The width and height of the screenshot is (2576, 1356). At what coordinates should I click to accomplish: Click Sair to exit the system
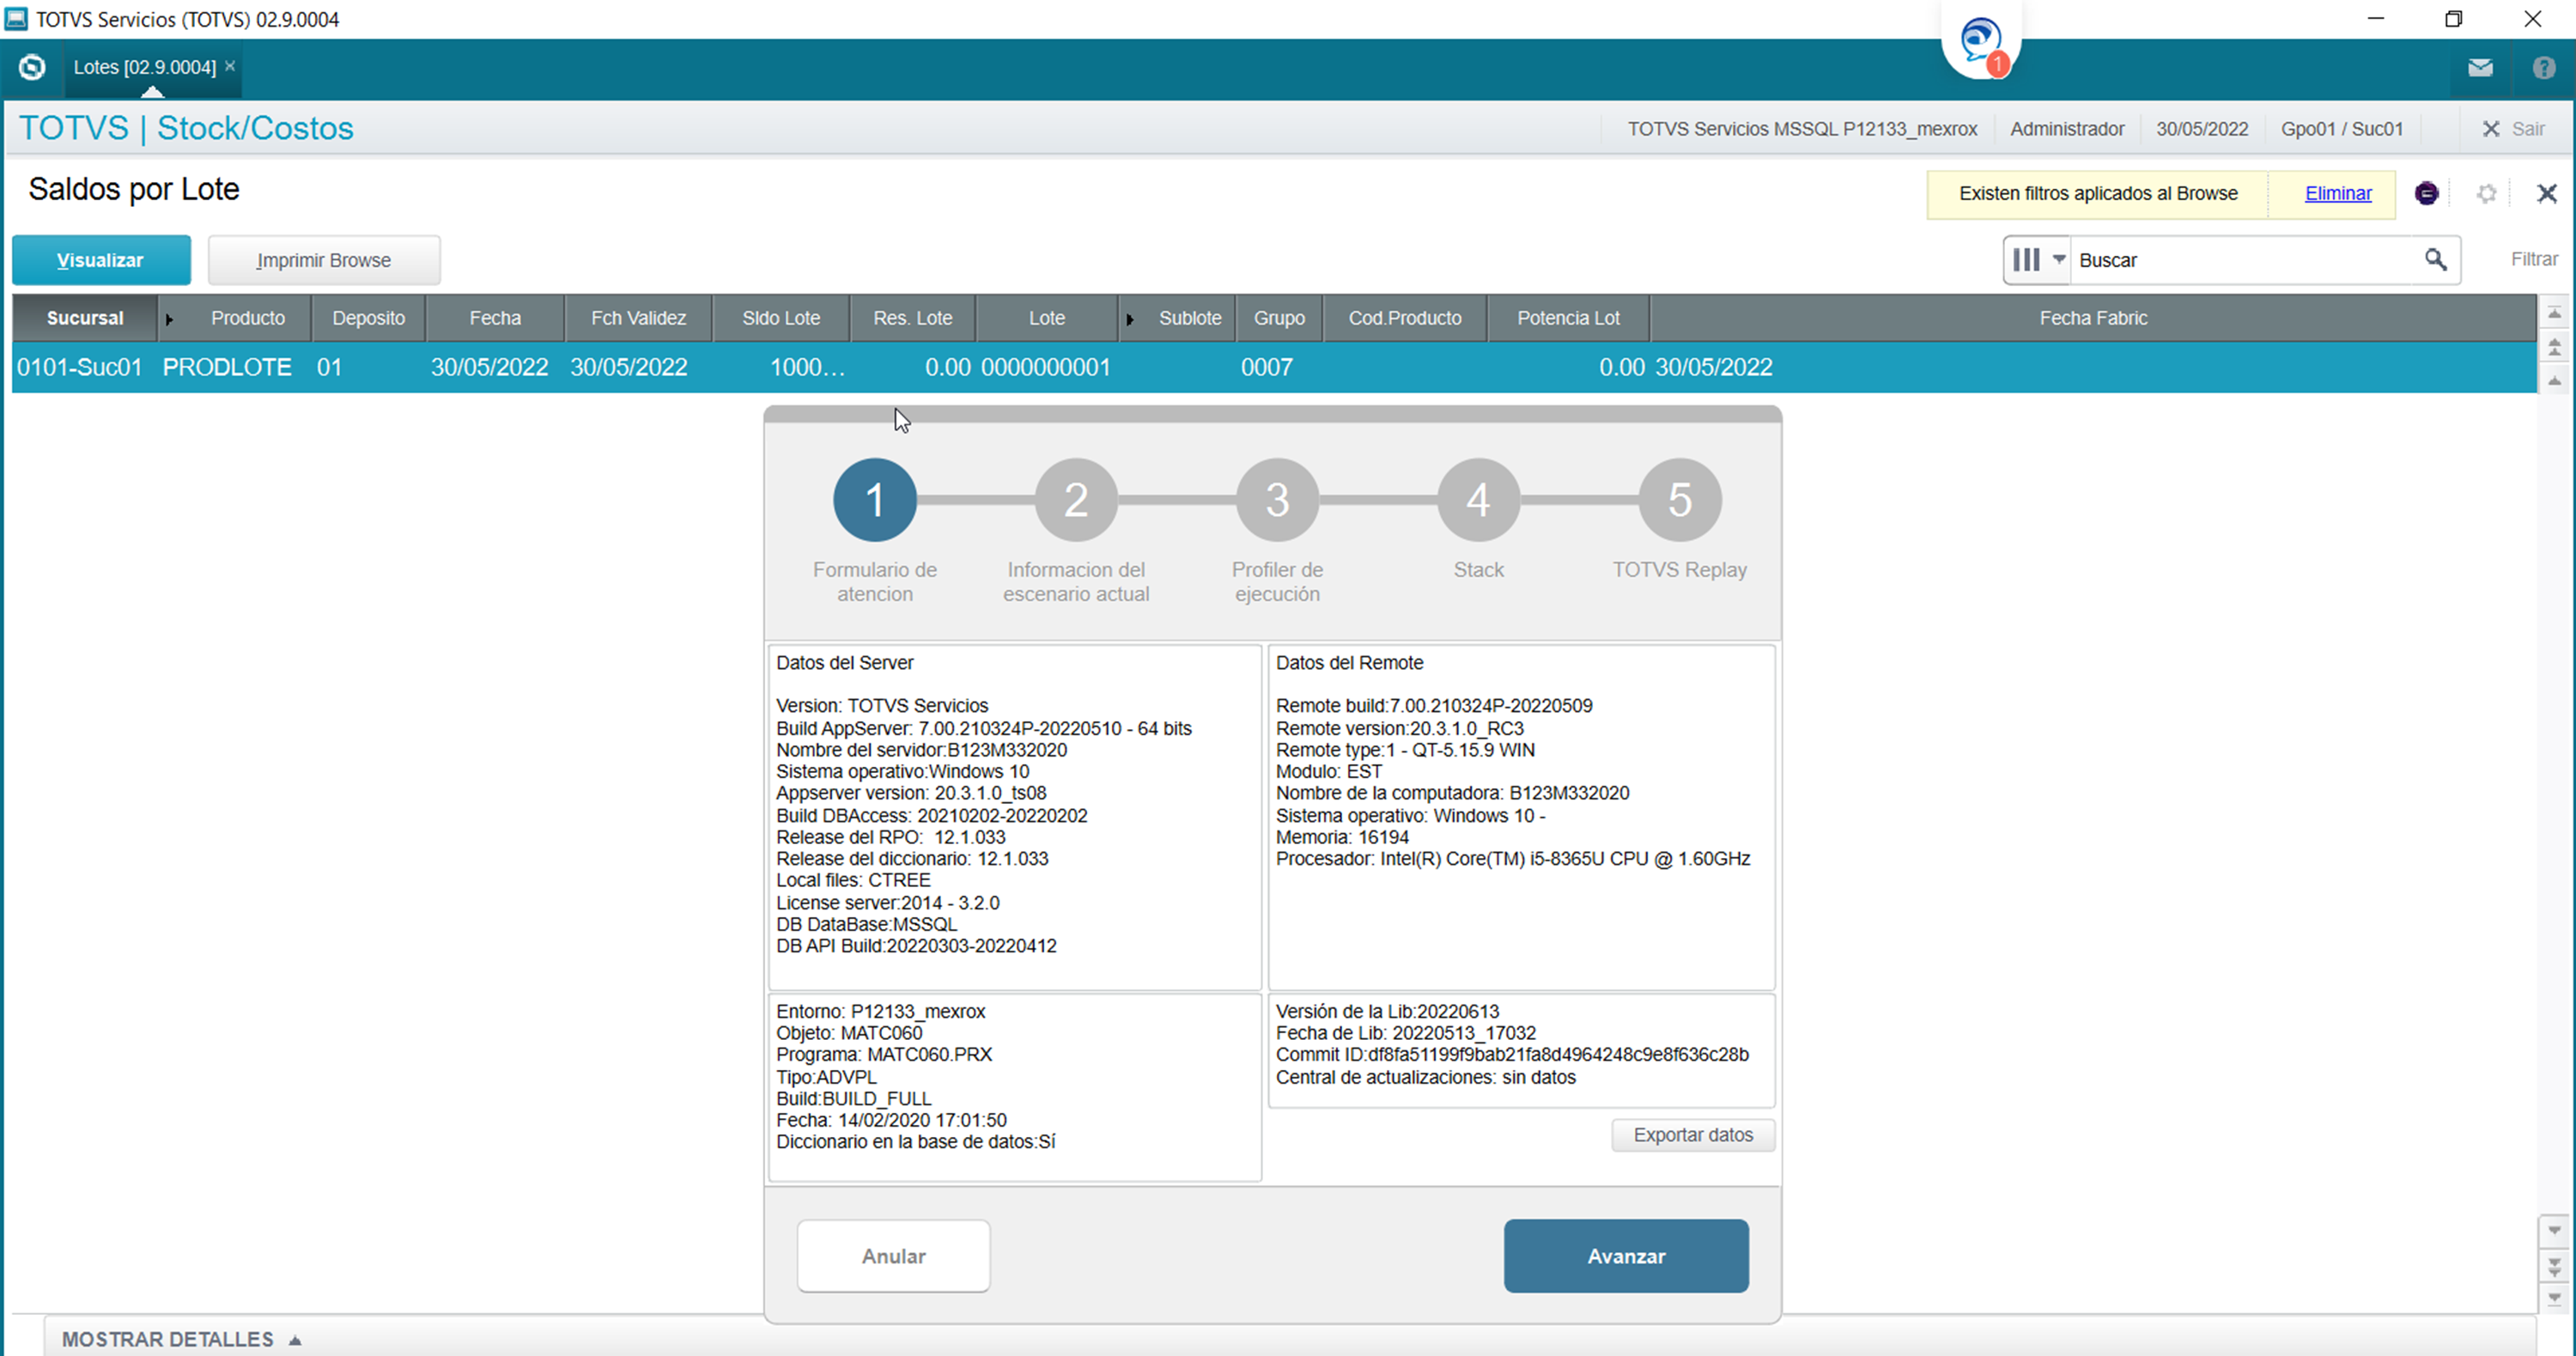[x=2513, y=129]
